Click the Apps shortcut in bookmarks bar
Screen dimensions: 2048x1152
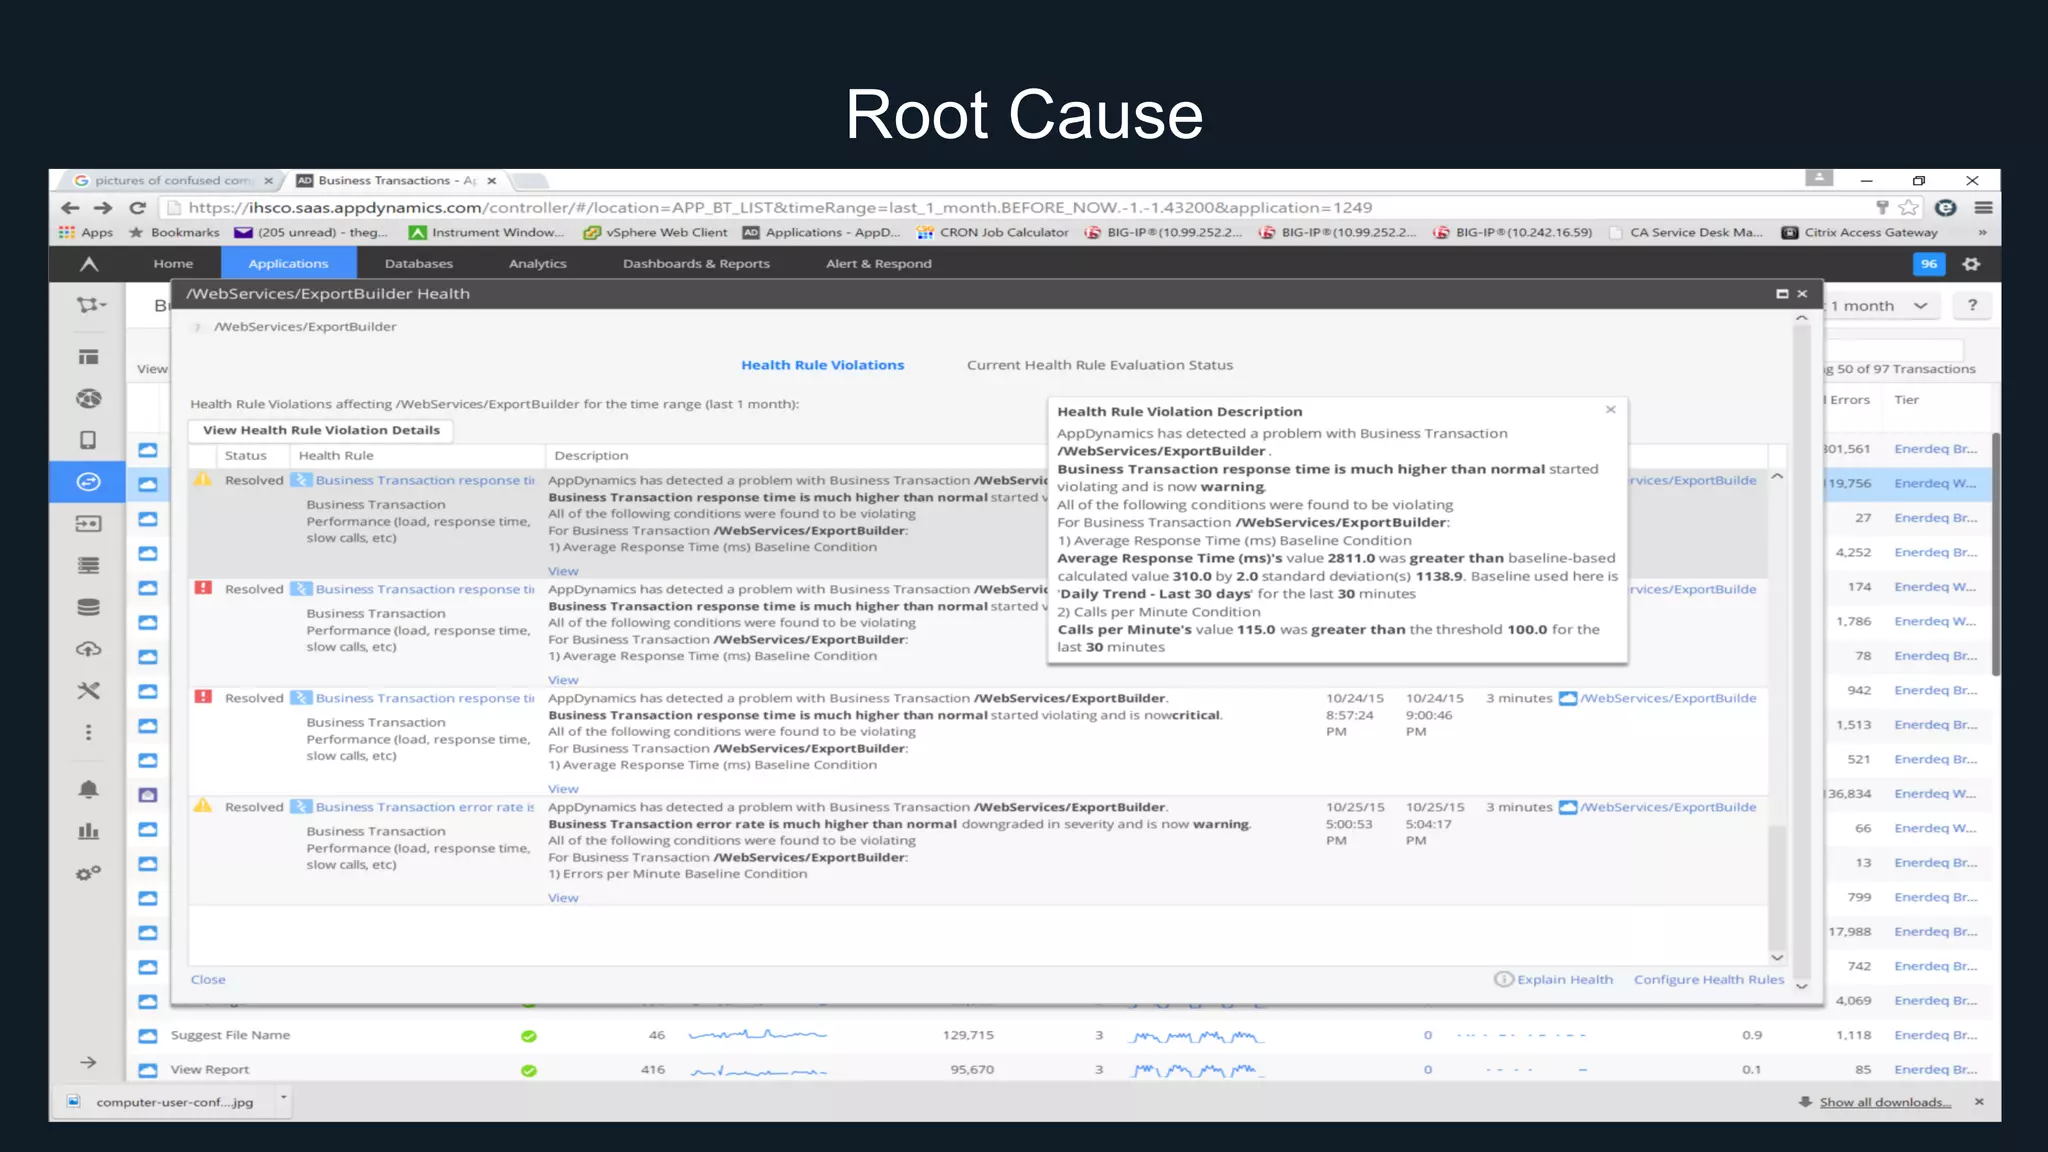pyautogui.click(x=86, y=232)
